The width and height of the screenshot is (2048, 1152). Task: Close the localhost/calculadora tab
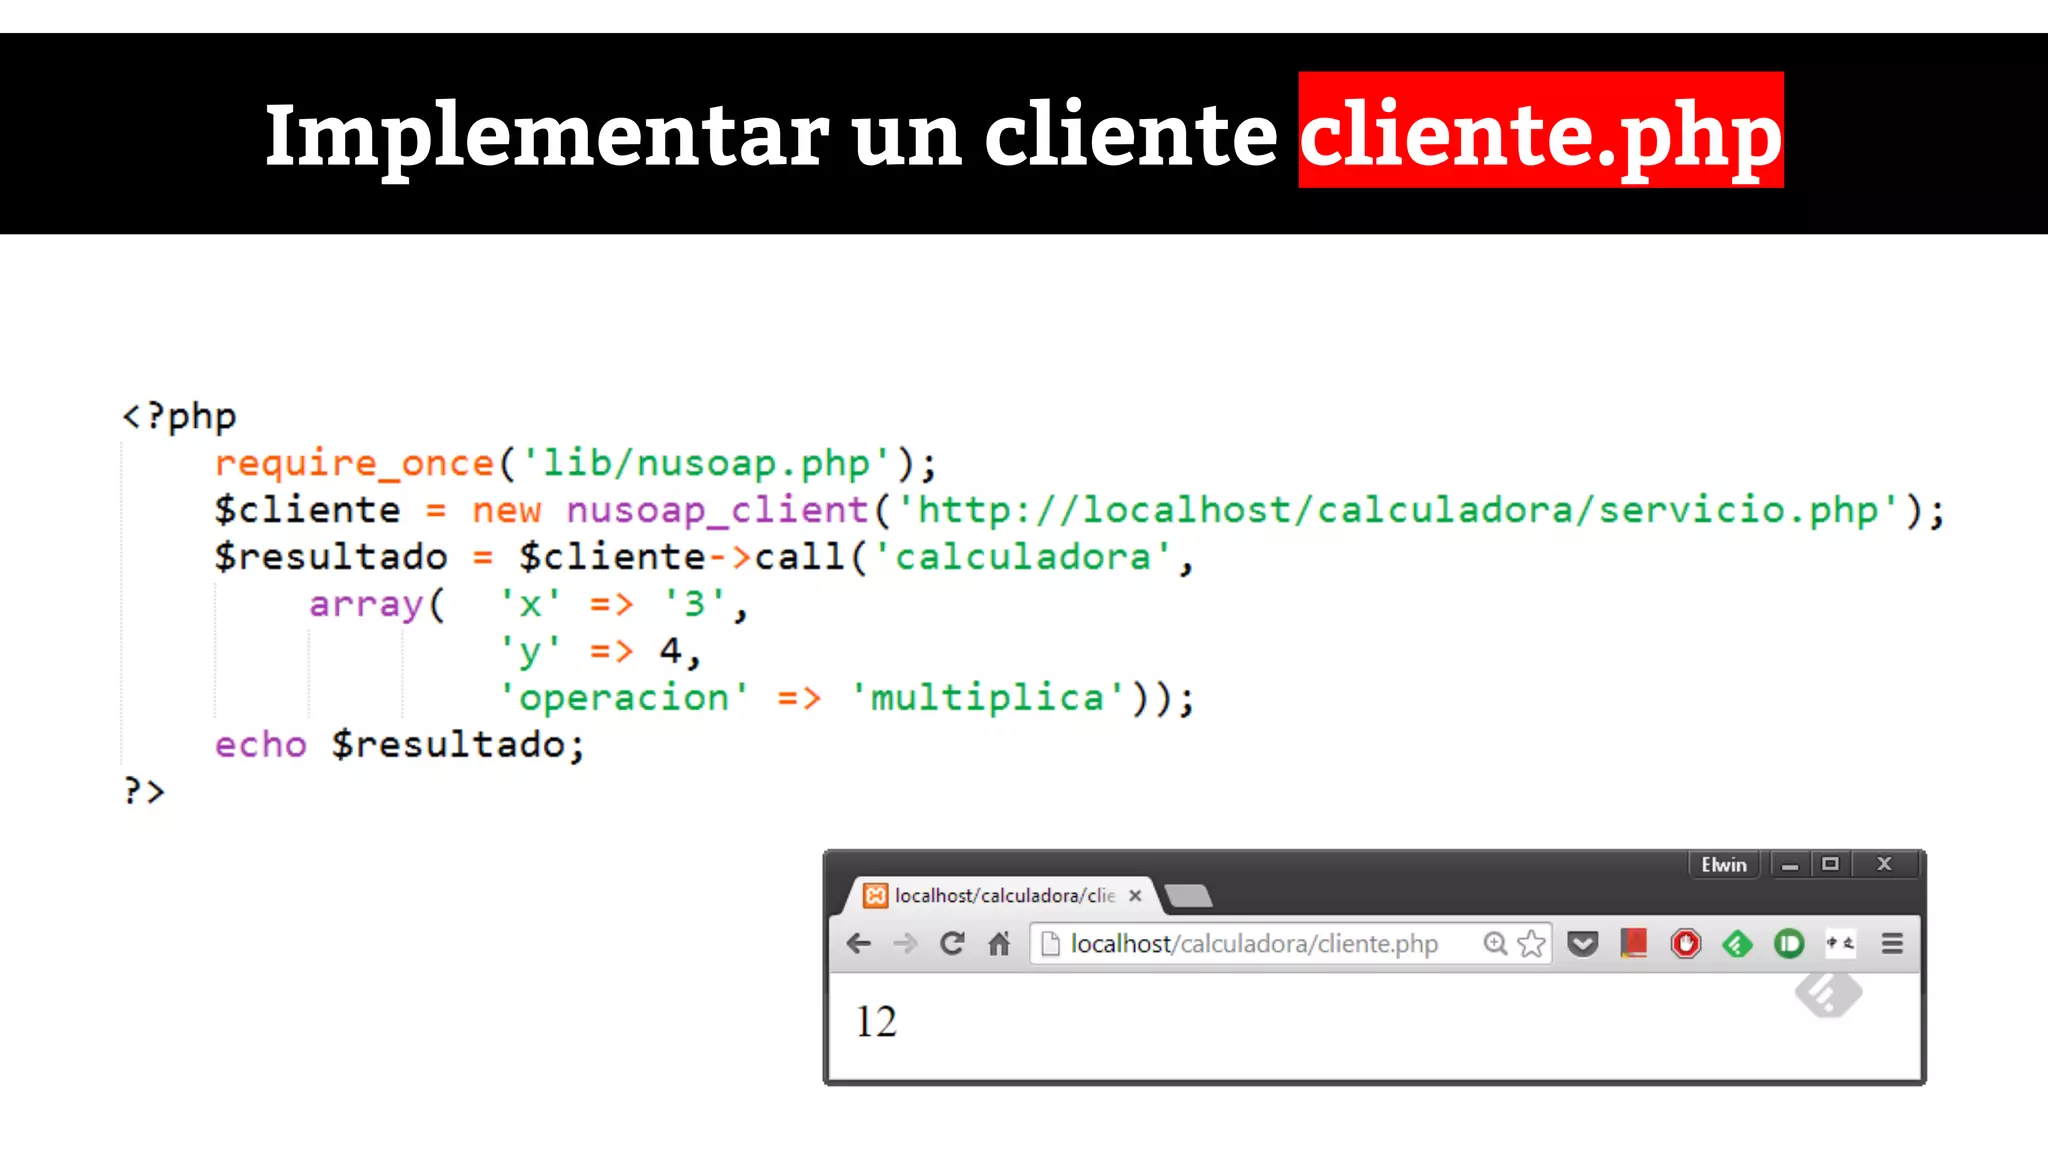(1135, 895)
